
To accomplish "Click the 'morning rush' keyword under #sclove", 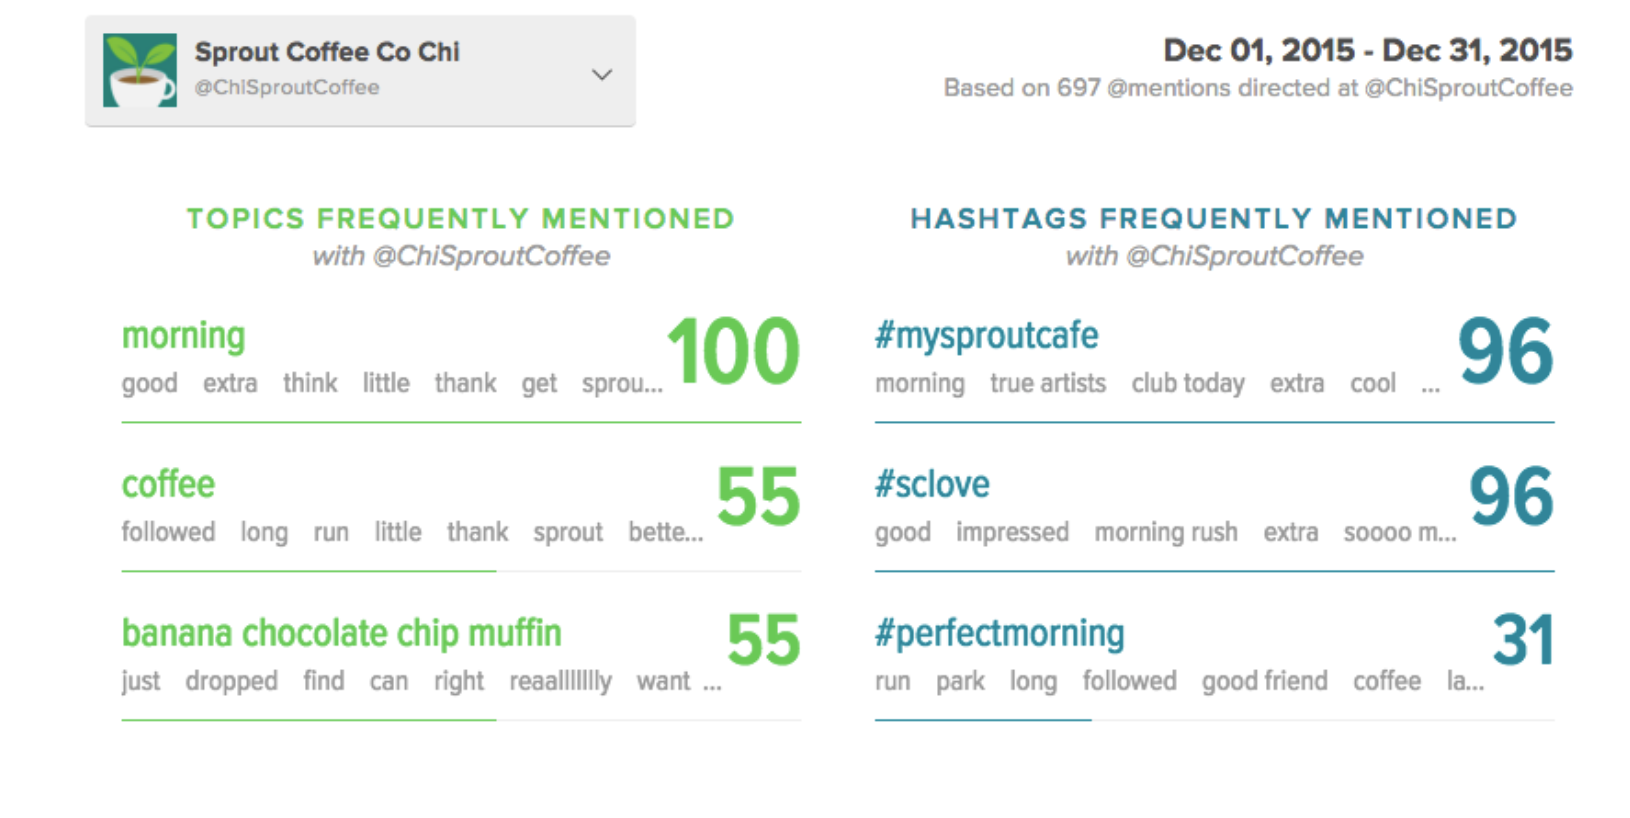I will coord(1166,533).
